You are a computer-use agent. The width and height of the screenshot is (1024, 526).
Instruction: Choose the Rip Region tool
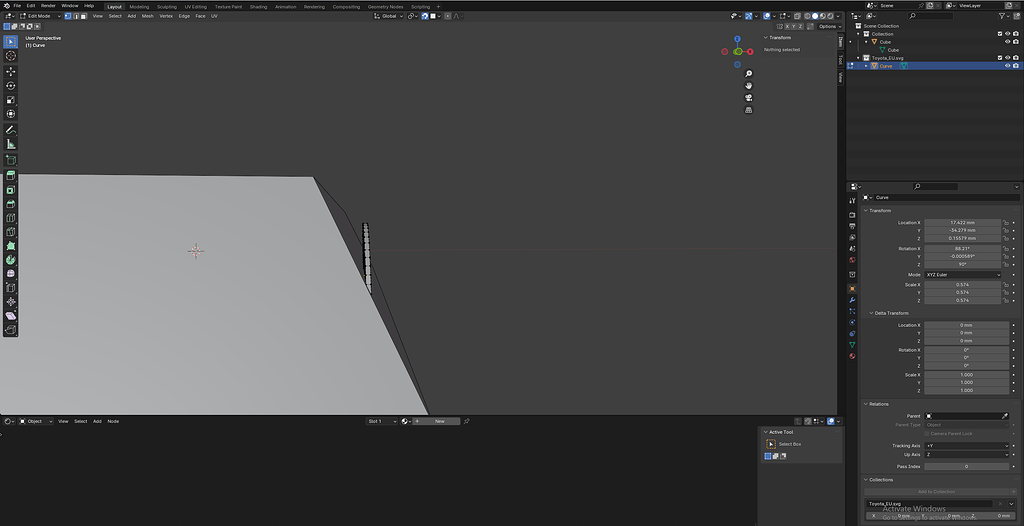(x=10, y=330)
